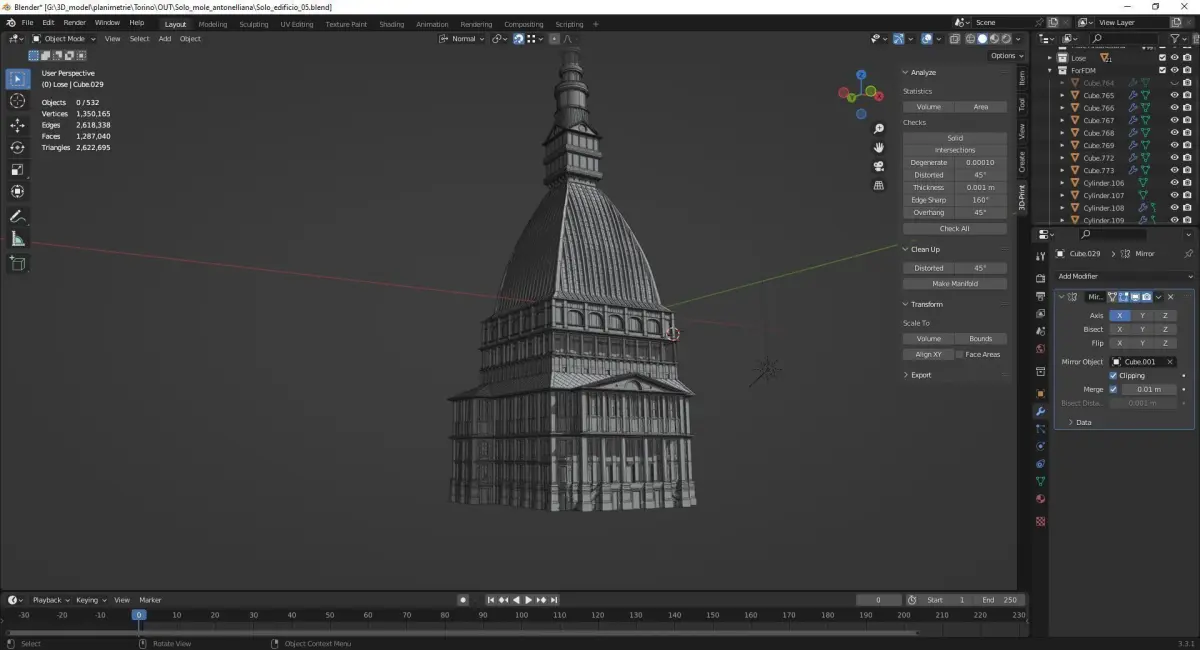Select the Cursor tool in toolbar
This screenshot has height=650, width=1200.
pos(18,101)
